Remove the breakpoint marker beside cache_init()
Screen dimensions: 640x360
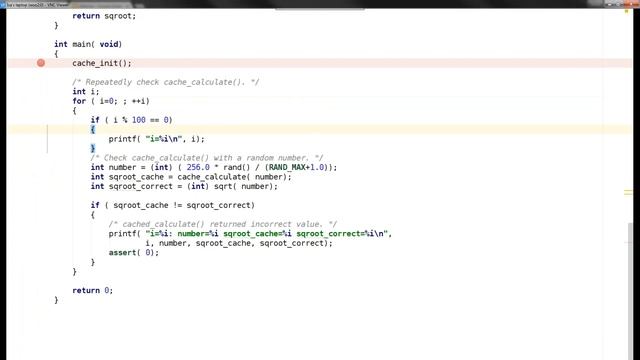(x=41, y=63)
